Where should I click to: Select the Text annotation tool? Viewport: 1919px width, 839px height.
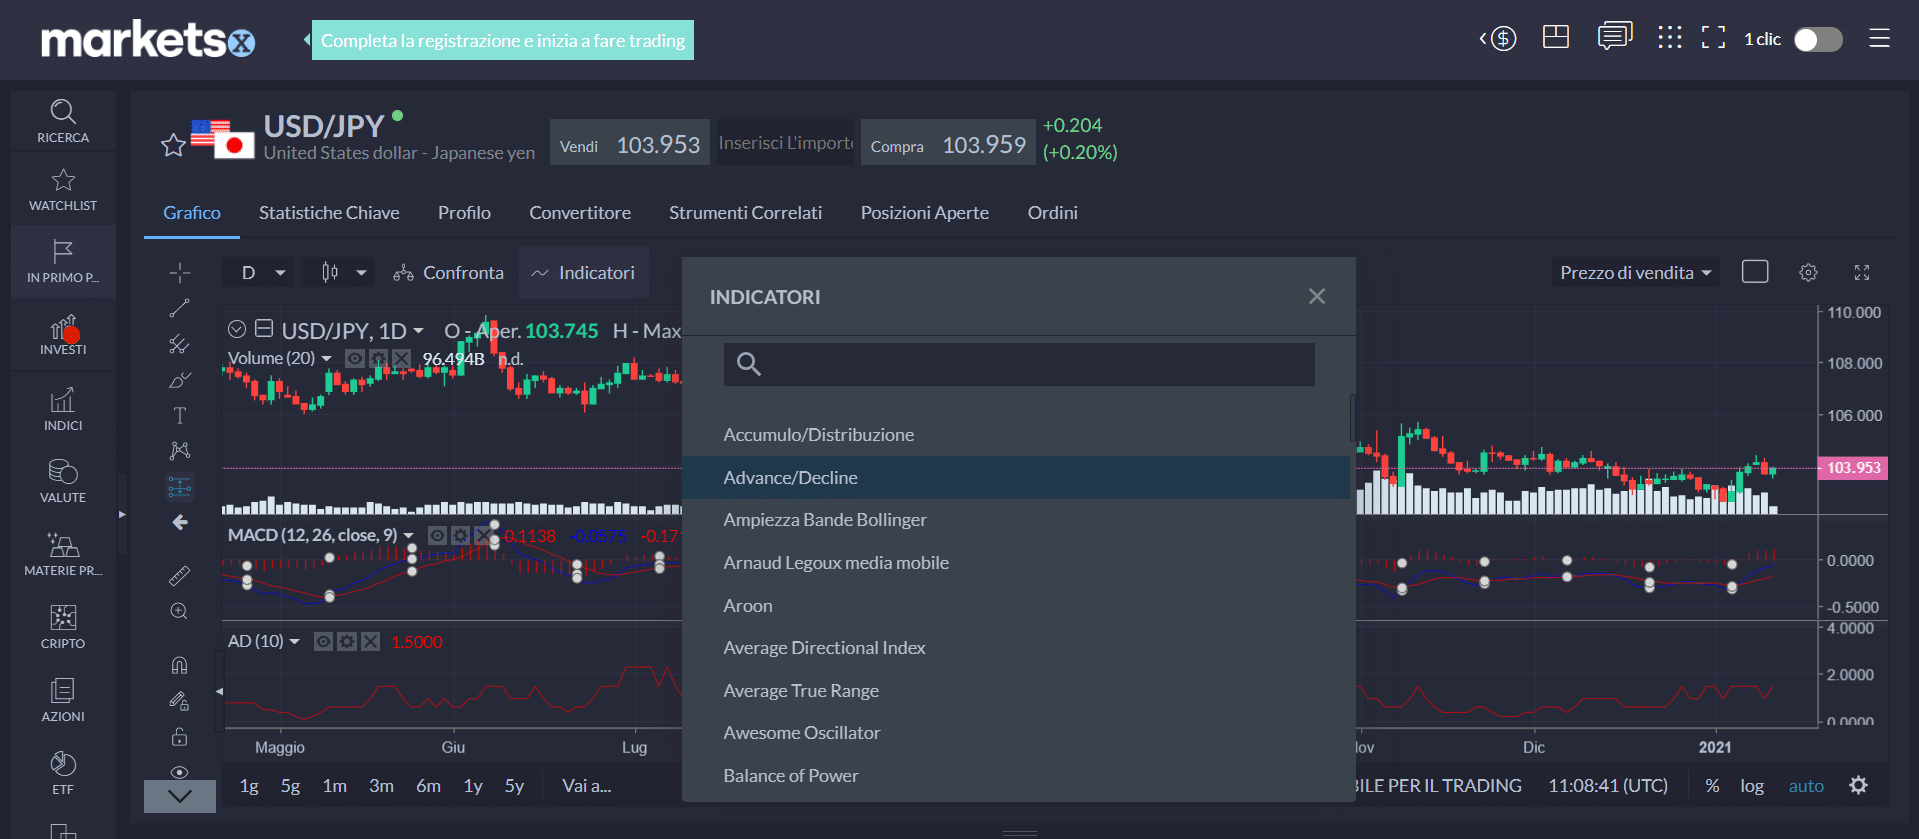click(x=180, y=415)
